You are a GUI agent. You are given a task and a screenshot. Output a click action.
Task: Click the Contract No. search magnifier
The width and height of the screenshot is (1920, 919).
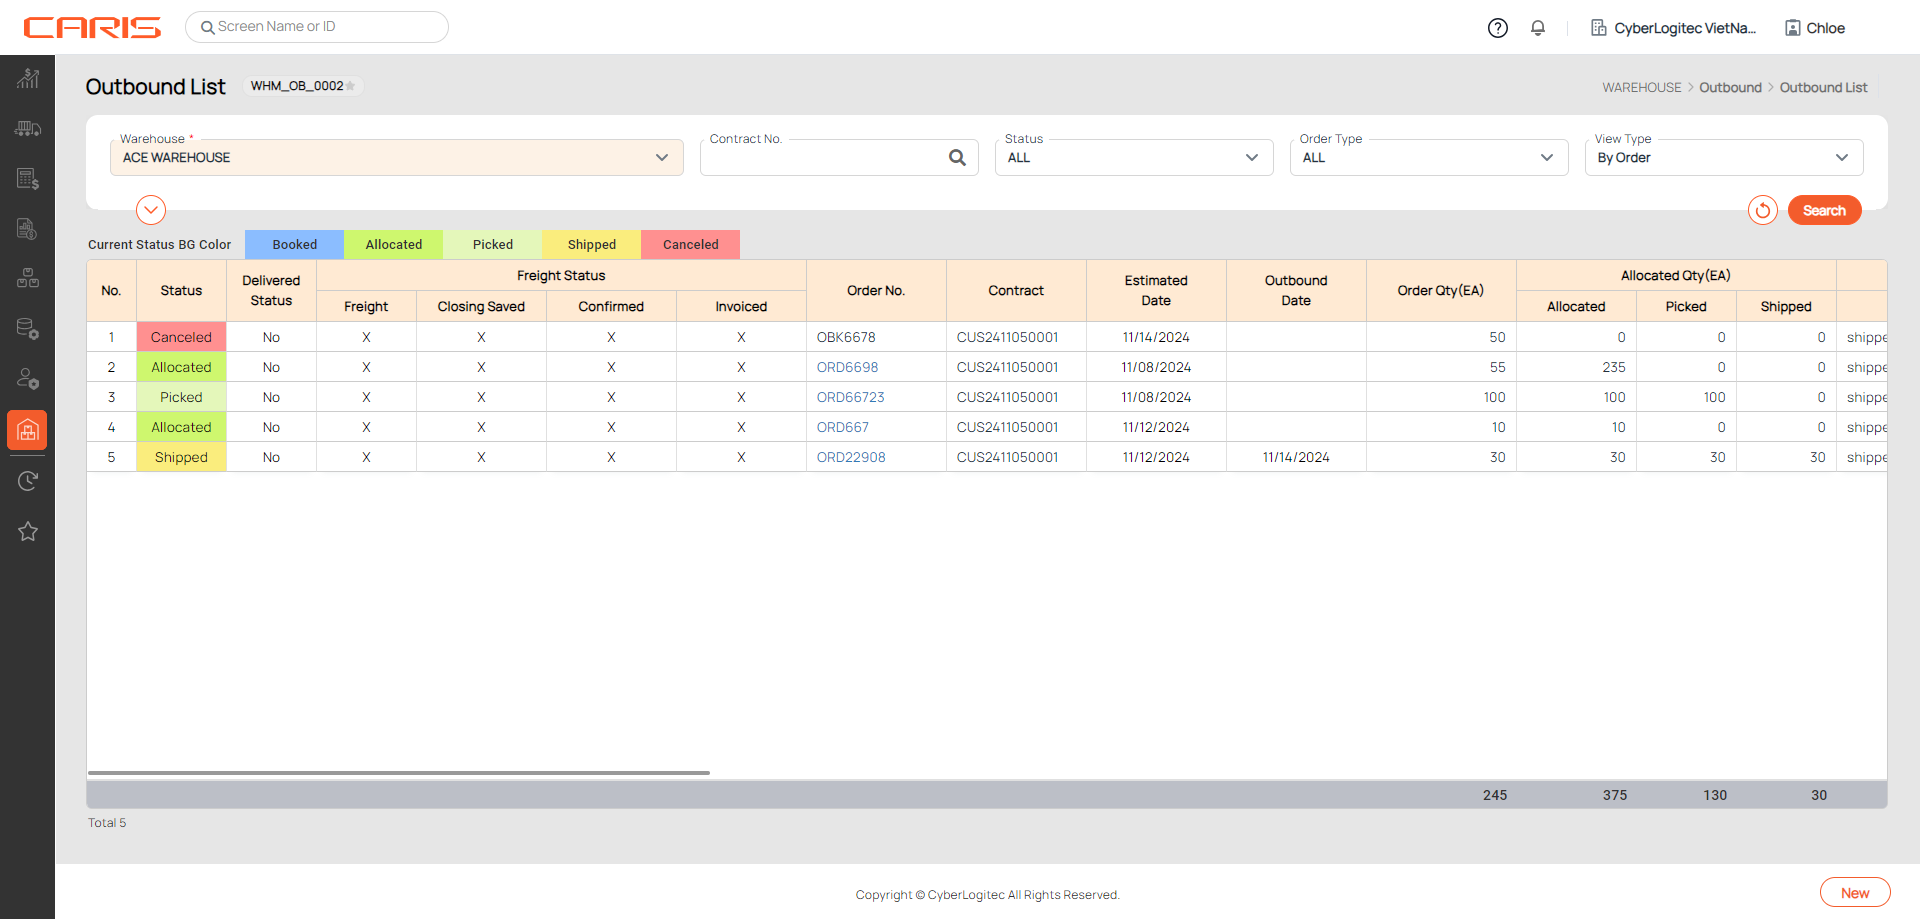point(957,158)
